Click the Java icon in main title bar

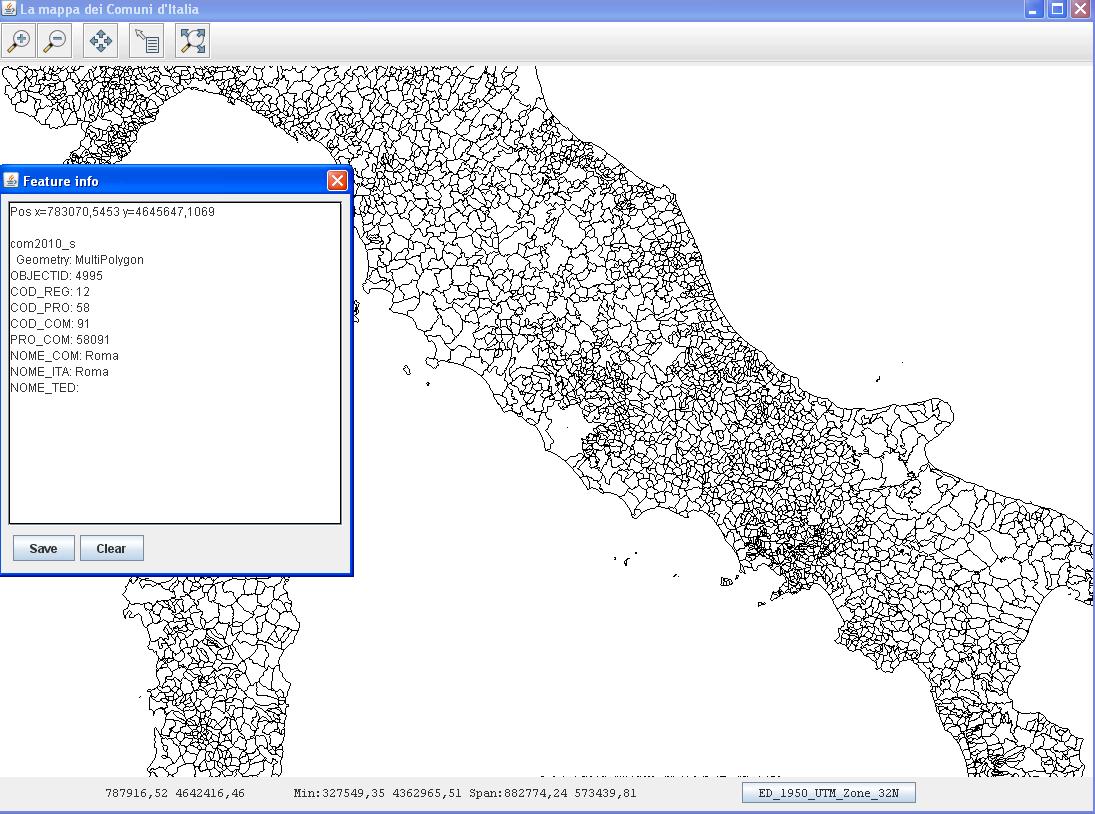pyautogui.click(x=9, y=9)
